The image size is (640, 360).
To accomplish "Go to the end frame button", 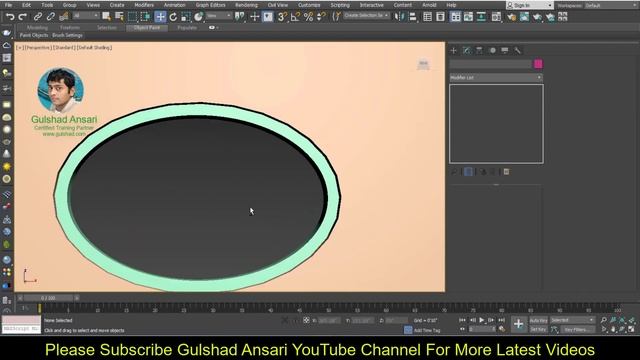I will (x=502, y=320).
